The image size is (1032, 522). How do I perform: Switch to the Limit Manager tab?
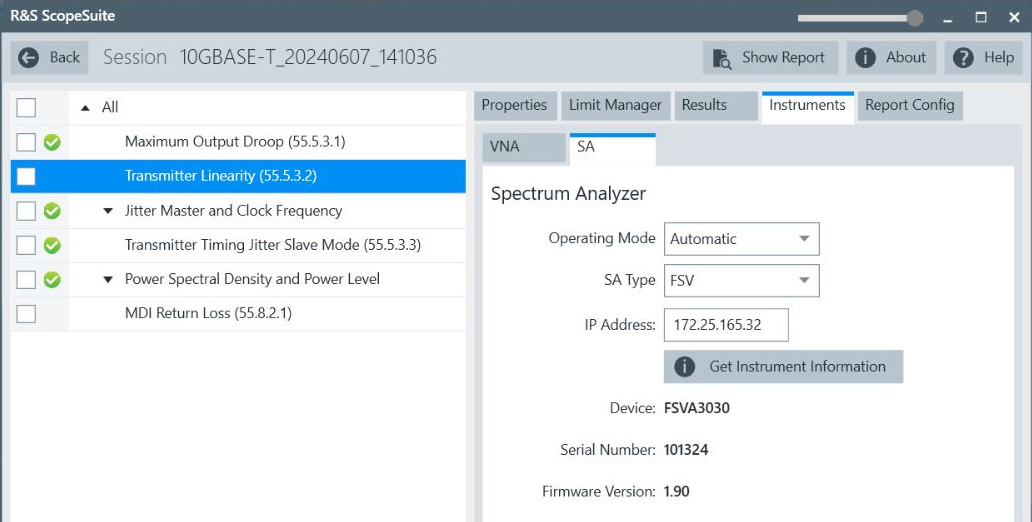click(615, 105)
